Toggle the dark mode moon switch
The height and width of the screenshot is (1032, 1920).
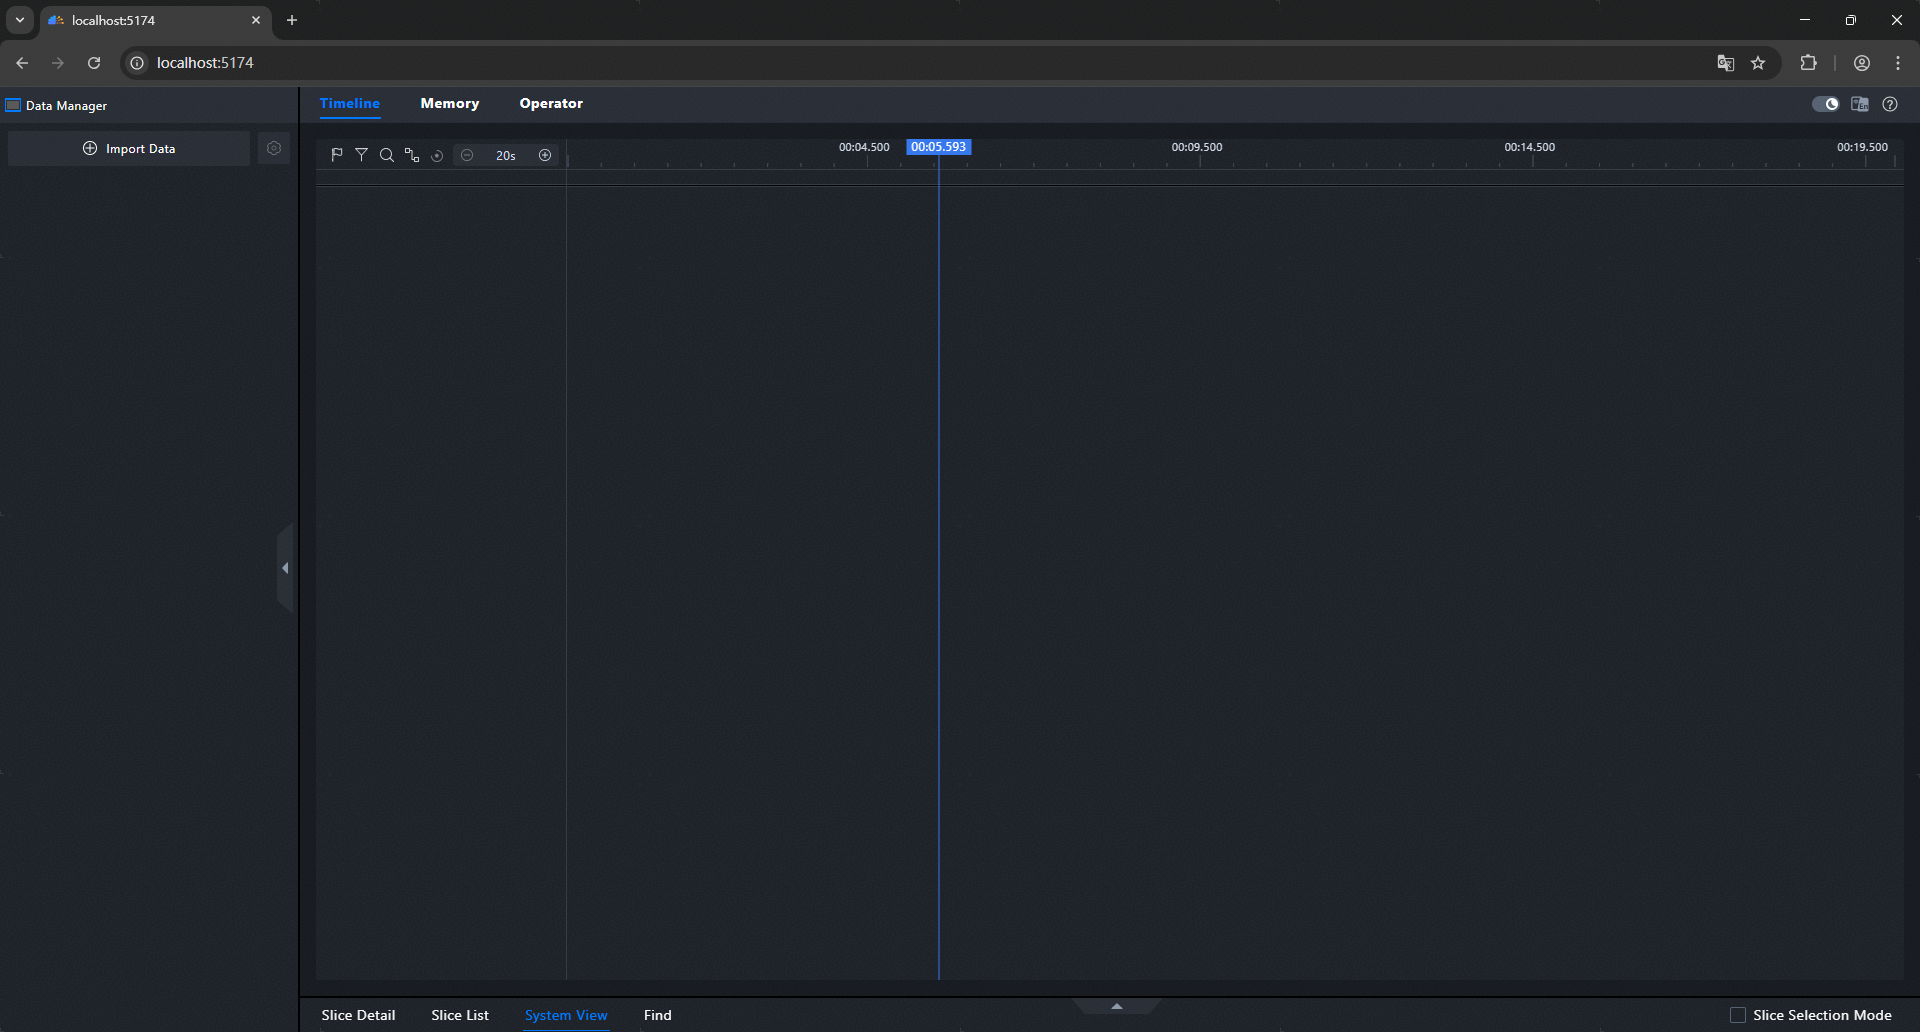(1825, 104)
